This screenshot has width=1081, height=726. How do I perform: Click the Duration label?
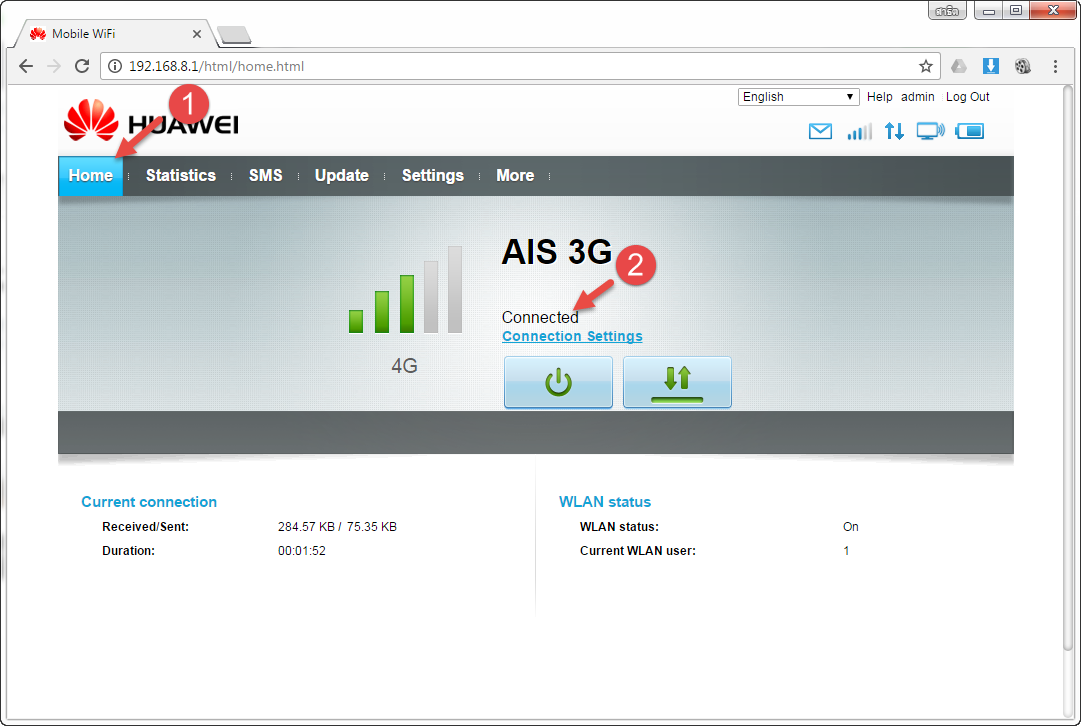point(128,551)
